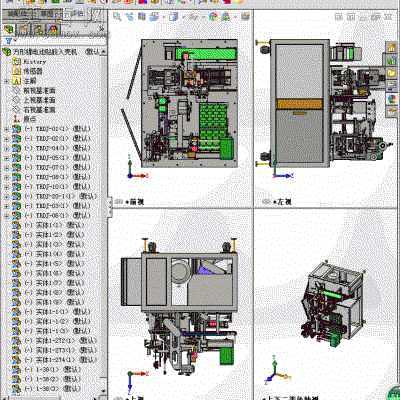This screenshot has width=400, height=400.
Task: Select the 右视基准面 right plane
Action: 34,110
